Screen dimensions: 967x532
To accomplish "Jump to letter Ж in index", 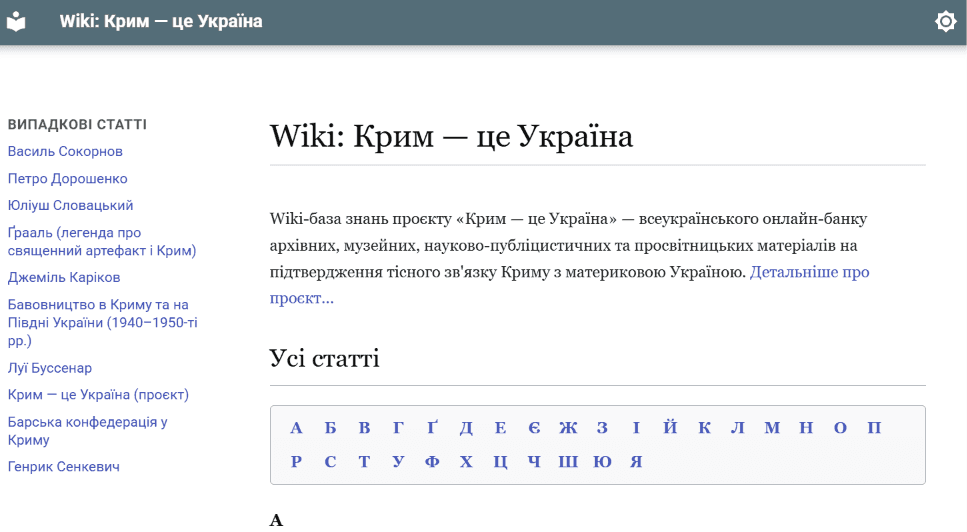I will [x=568, y=427].
